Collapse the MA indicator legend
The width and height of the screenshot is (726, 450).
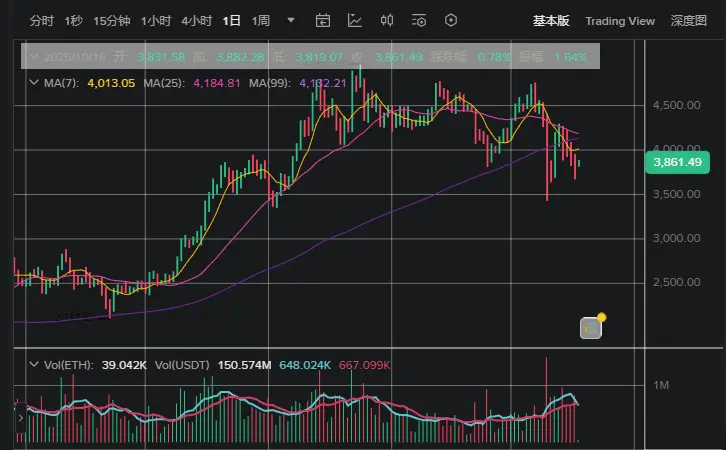(x=33, y=82)
